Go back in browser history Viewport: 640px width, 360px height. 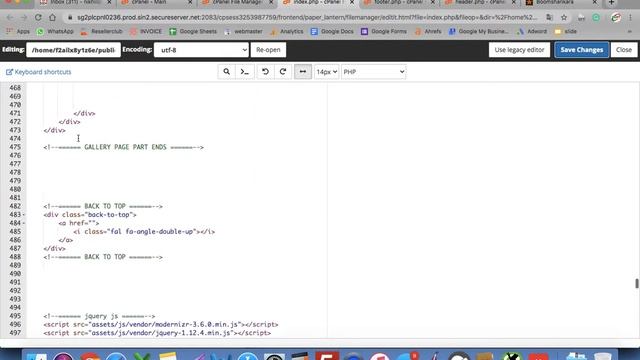point(10,18)
